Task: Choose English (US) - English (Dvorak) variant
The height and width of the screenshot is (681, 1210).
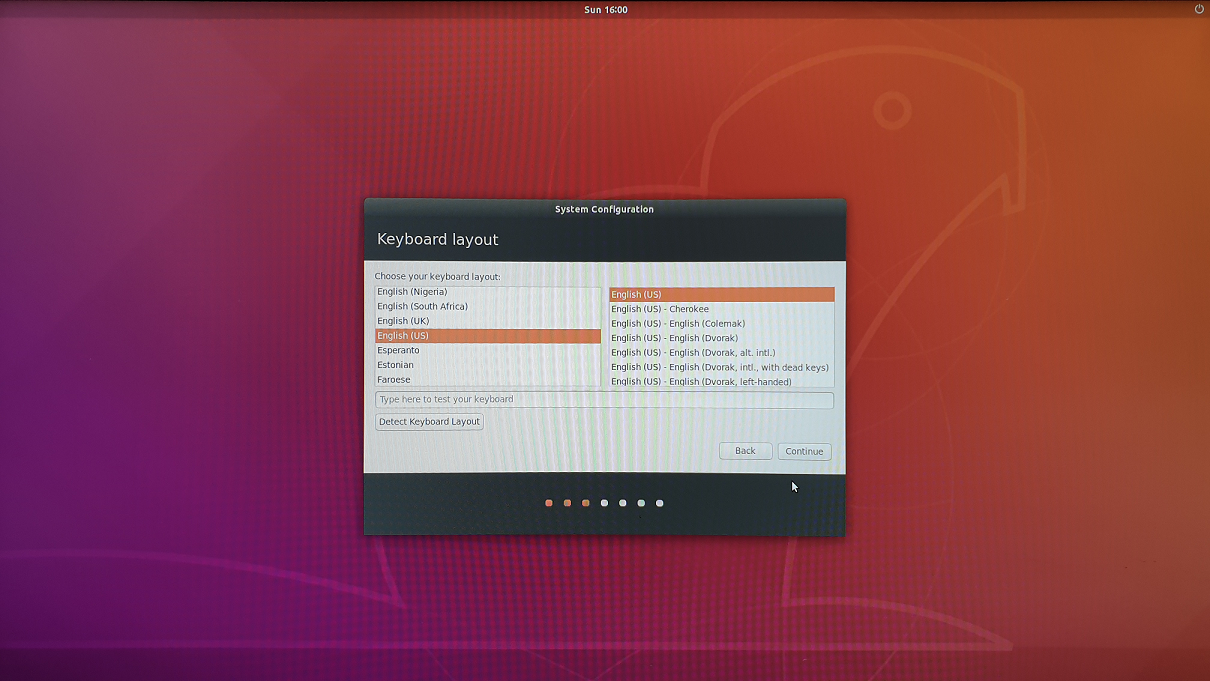Action: [721, 338]
